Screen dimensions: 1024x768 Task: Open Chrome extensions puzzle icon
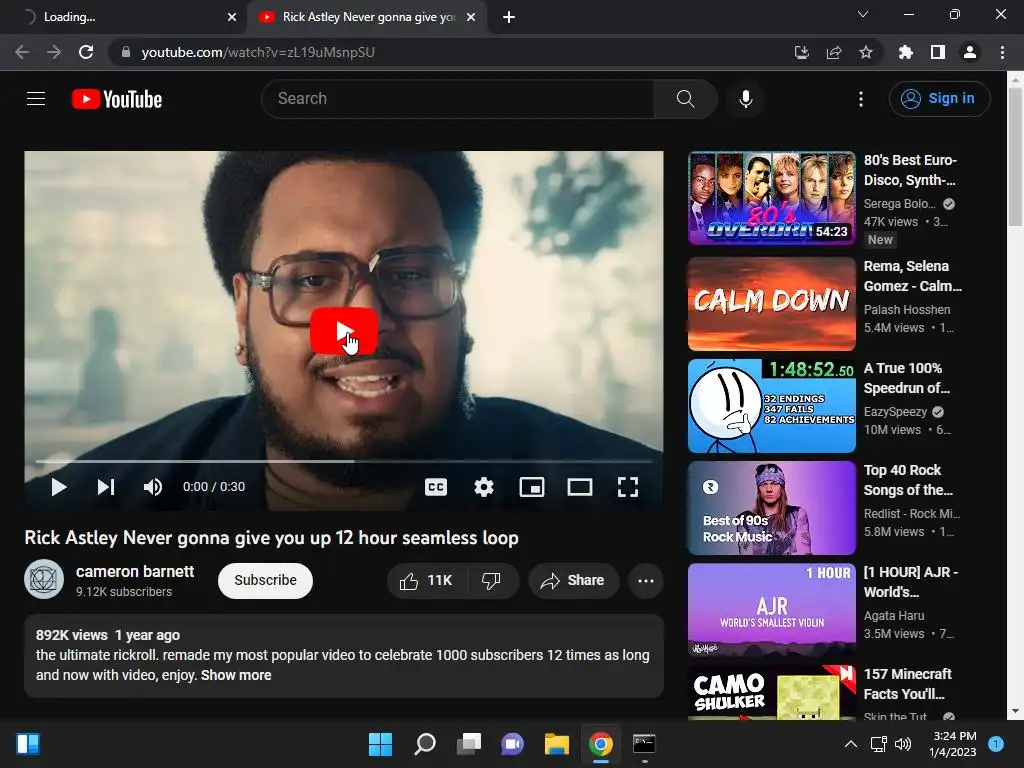[x=906, y=52]
